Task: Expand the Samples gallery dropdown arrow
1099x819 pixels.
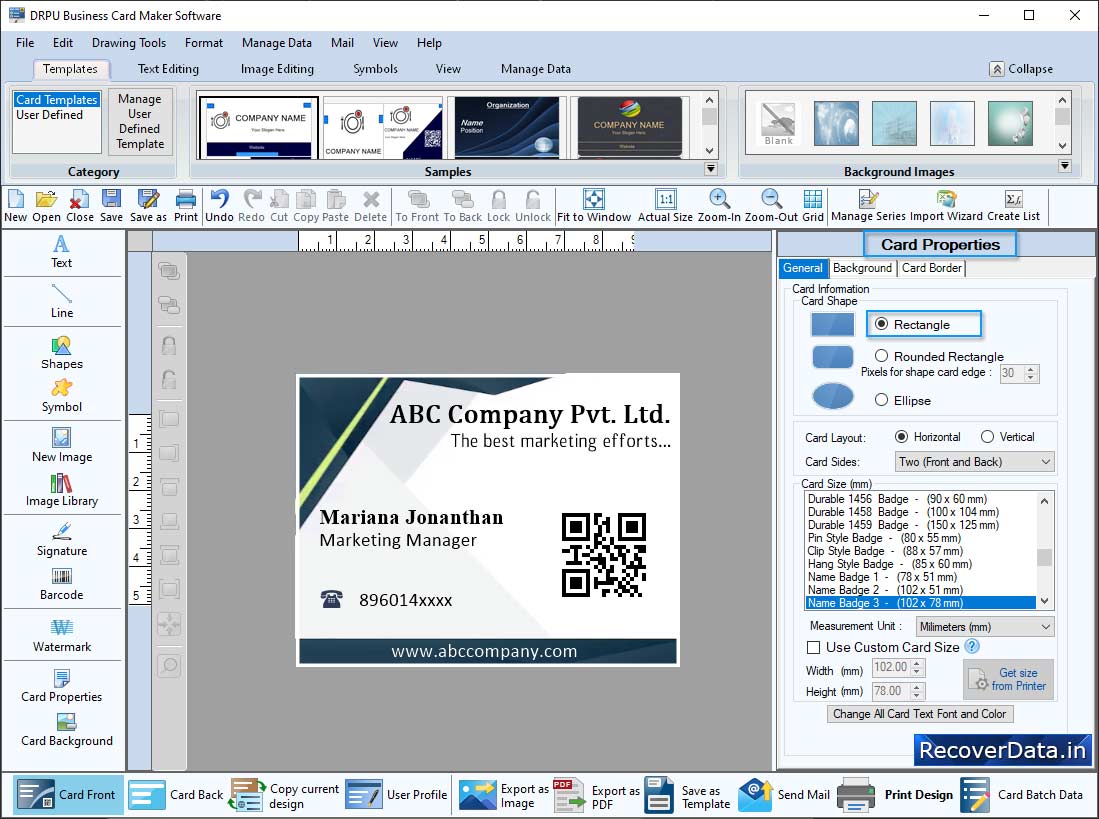Action: tap(711, 169)
